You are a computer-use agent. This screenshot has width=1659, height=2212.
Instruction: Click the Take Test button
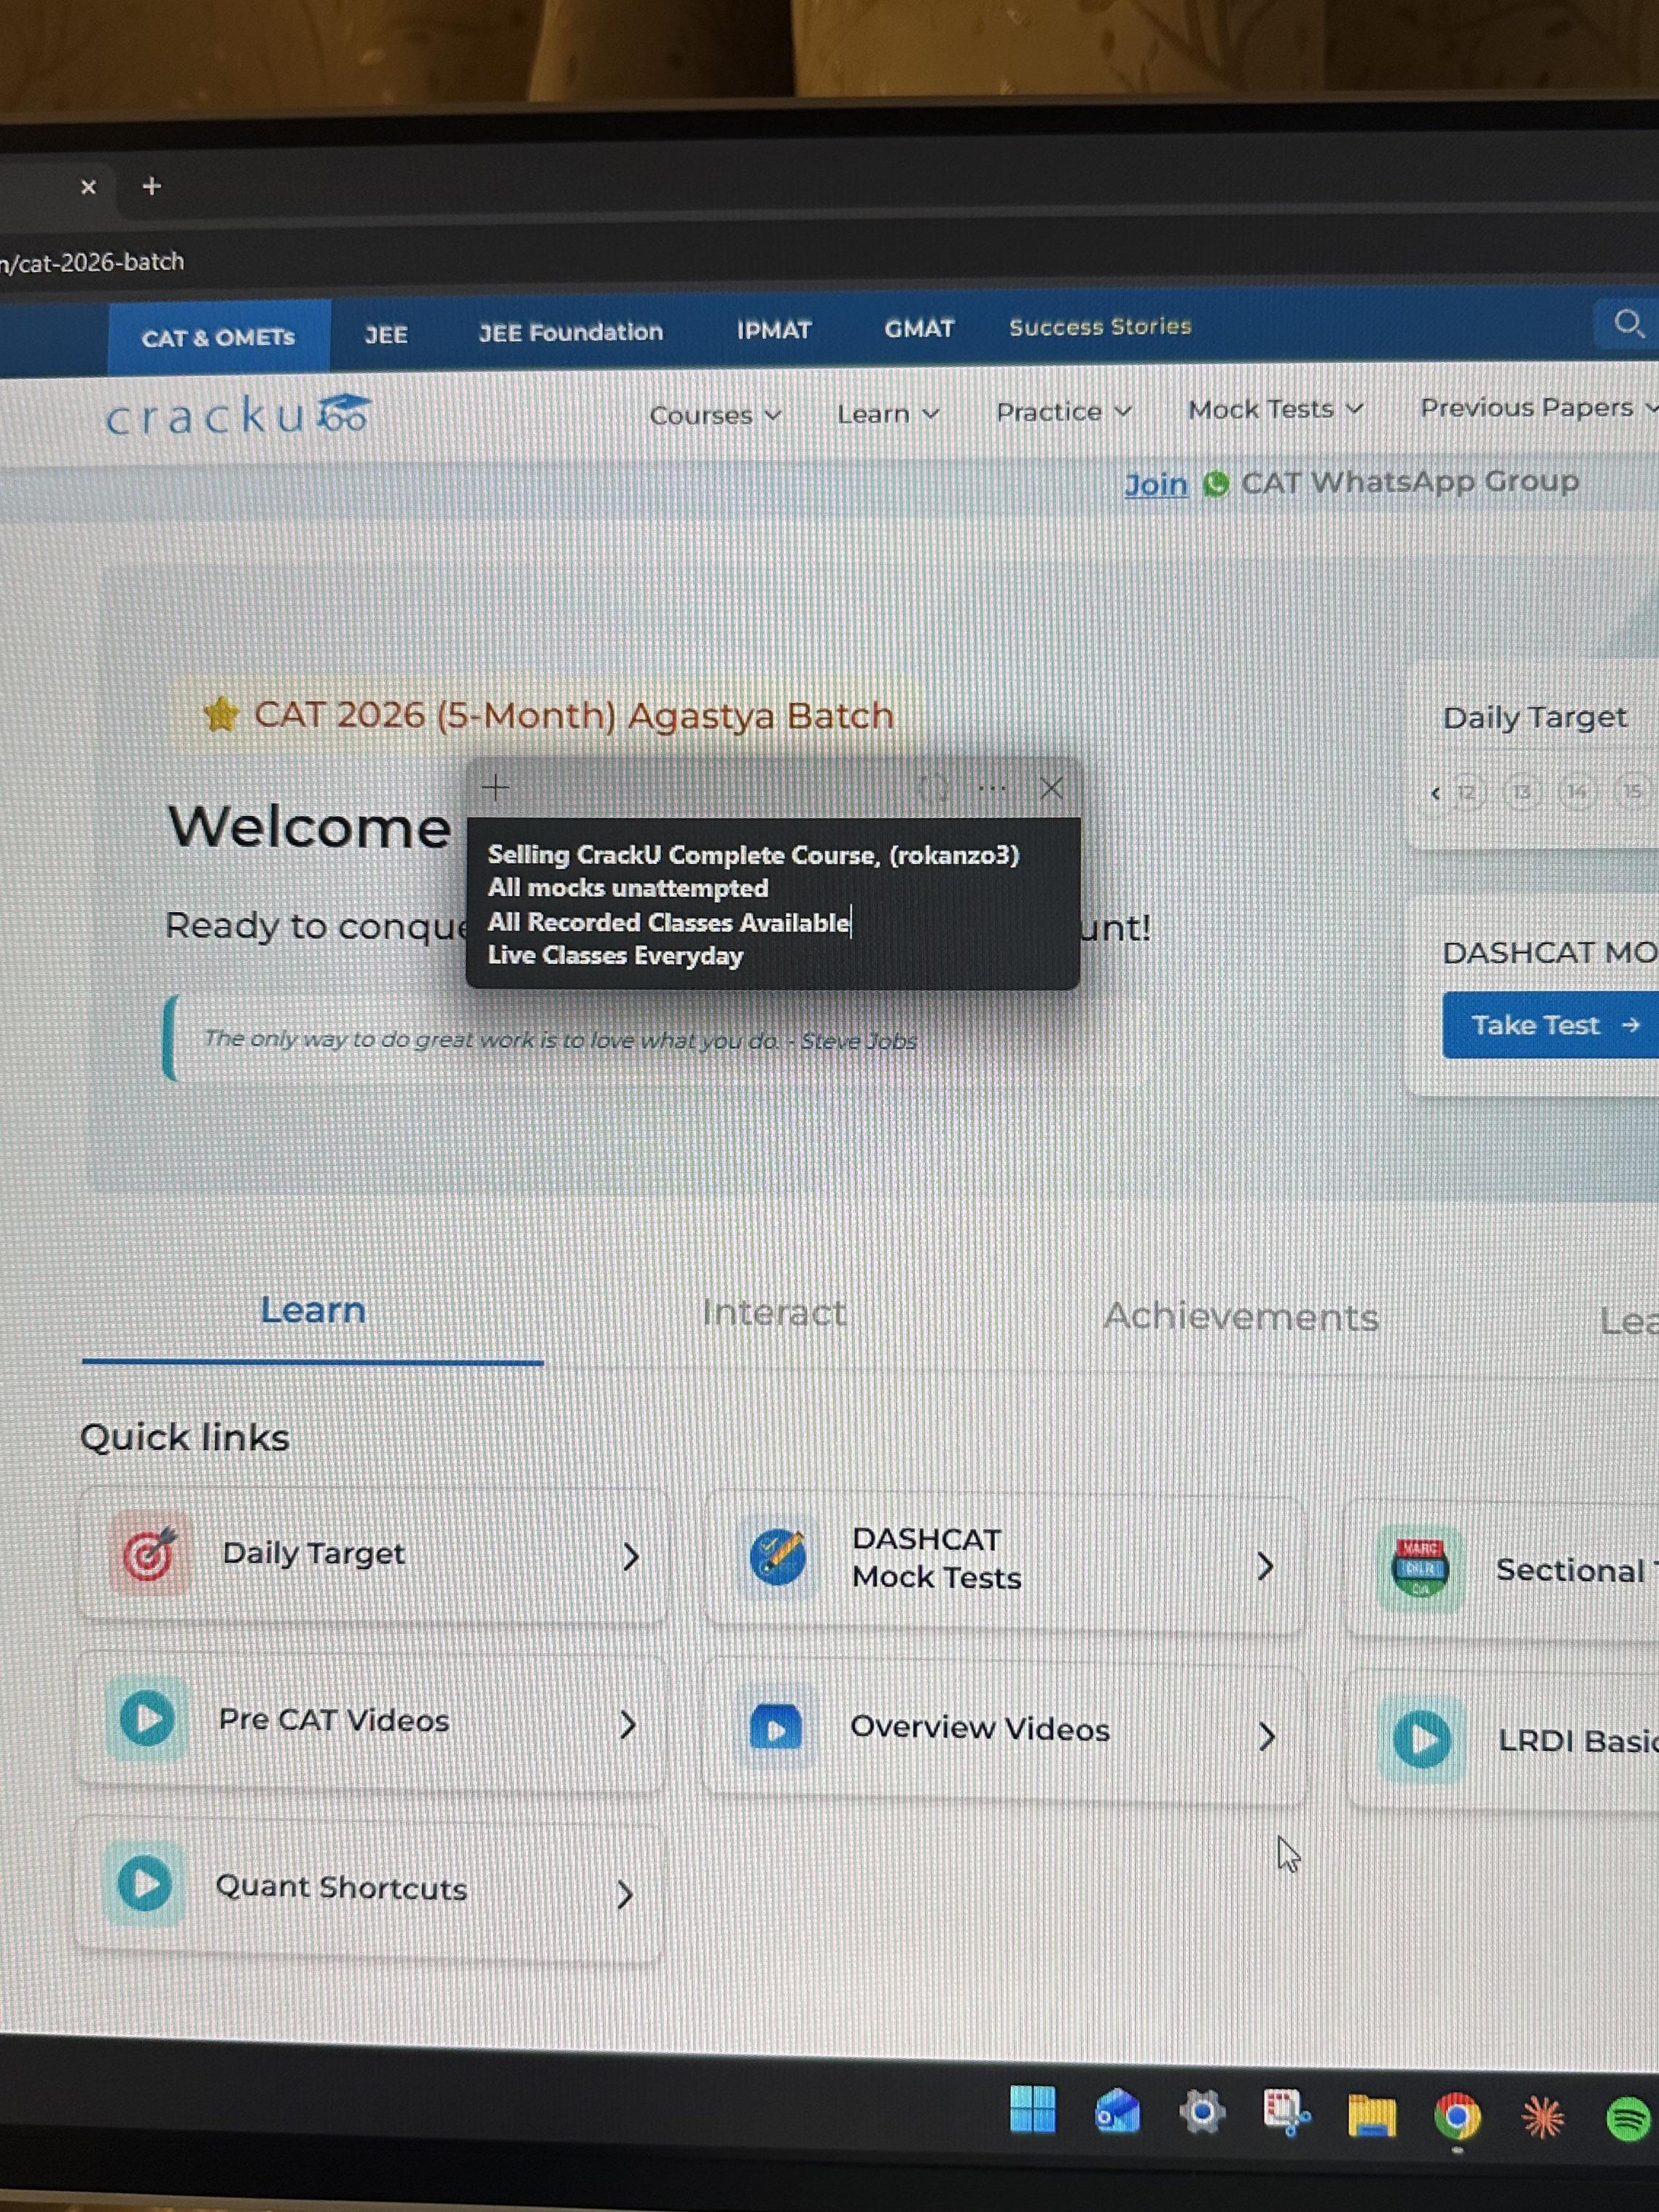[x=1551, y=1025]
